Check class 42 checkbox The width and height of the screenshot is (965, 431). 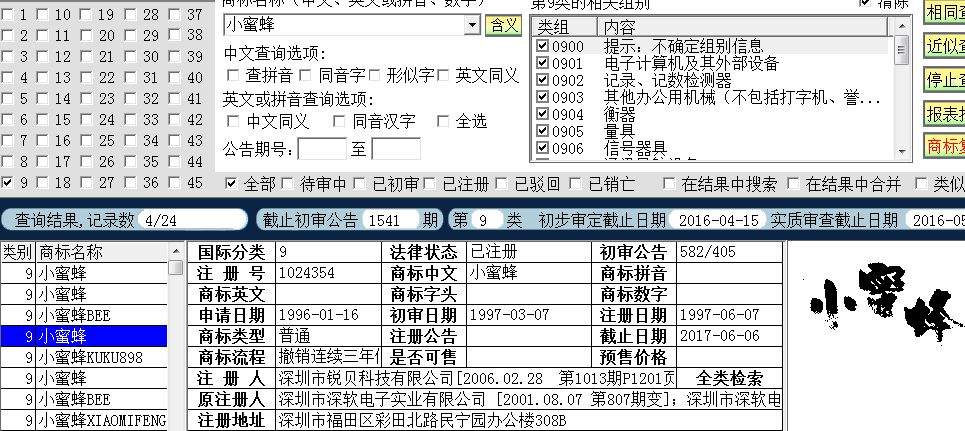tap(175, 119)
